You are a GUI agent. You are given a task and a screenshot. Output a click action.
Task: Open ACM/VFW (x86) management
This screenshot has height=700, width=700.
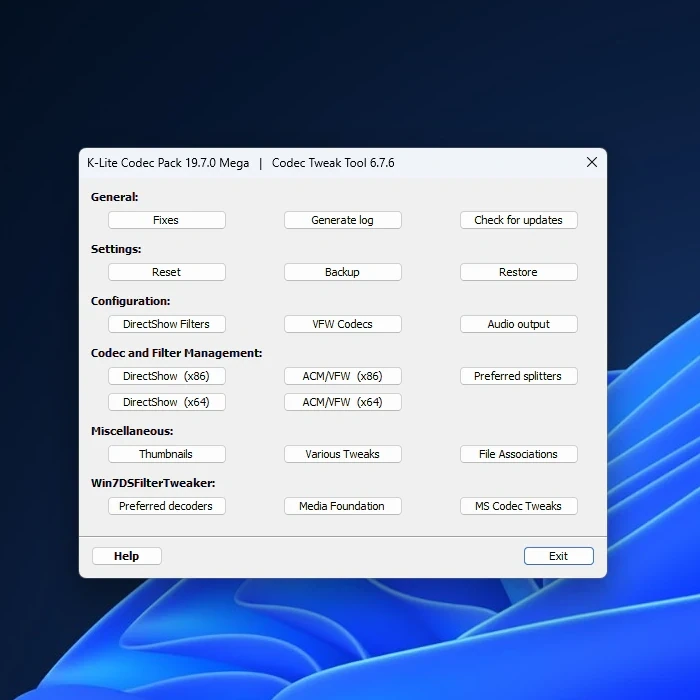(342, 376)
